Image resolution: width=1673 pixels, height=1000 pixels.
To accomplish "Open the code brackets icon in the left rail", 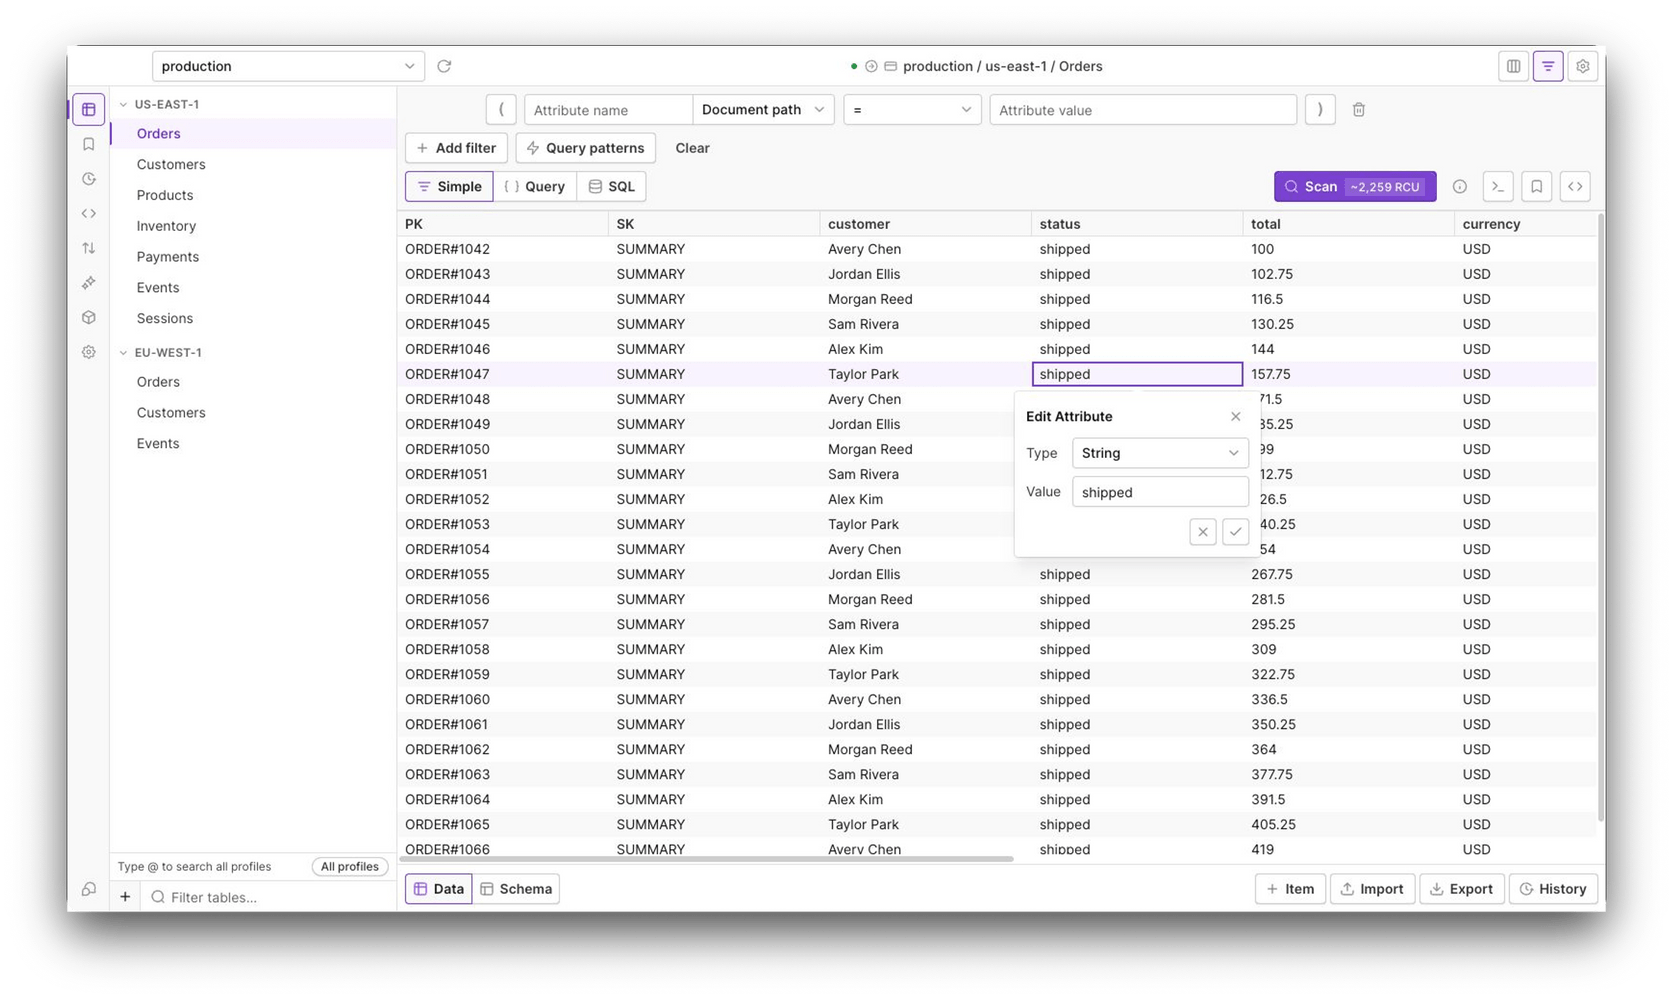I will tap(88, 213).
